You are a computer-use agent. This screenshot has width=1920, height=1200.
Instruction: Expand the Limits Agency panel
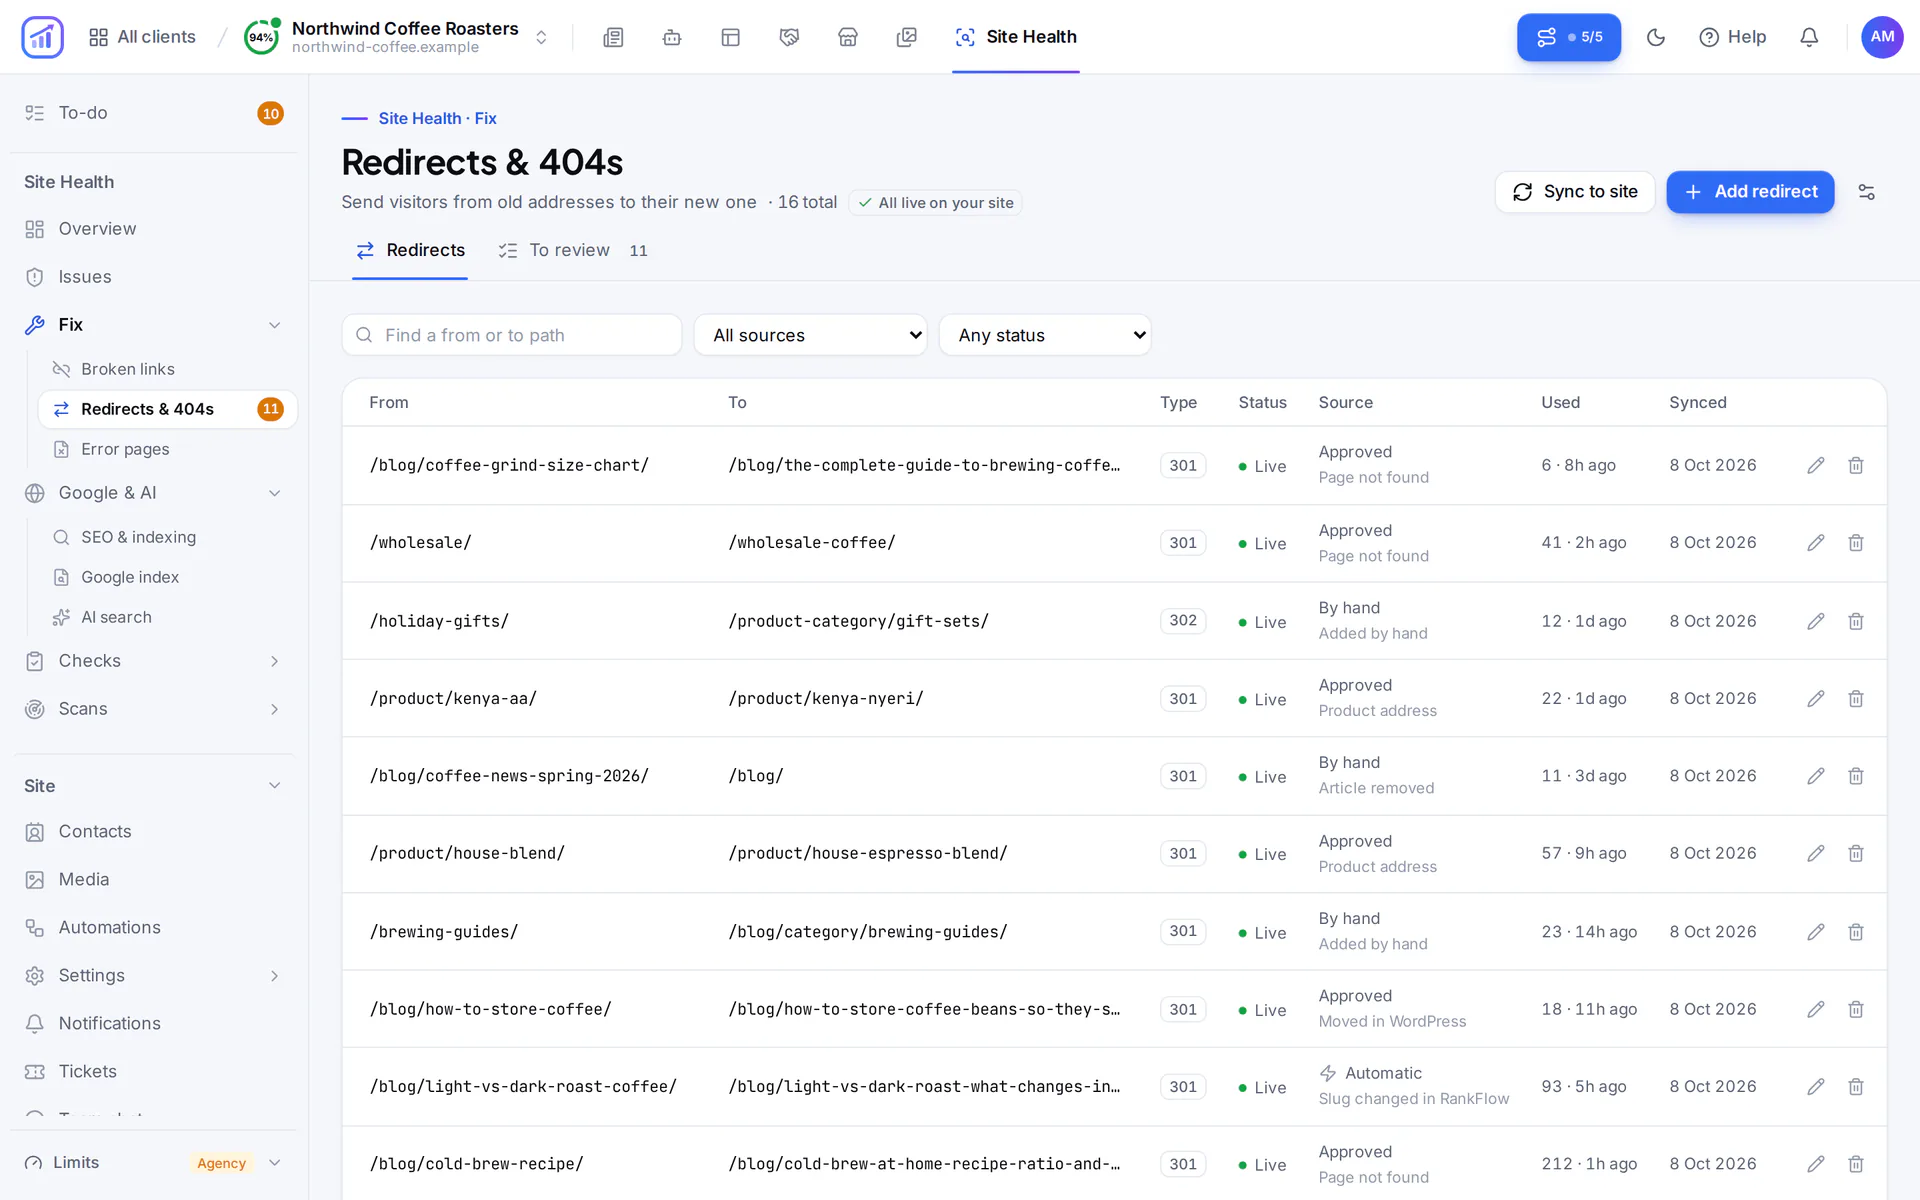(154, 1163)
